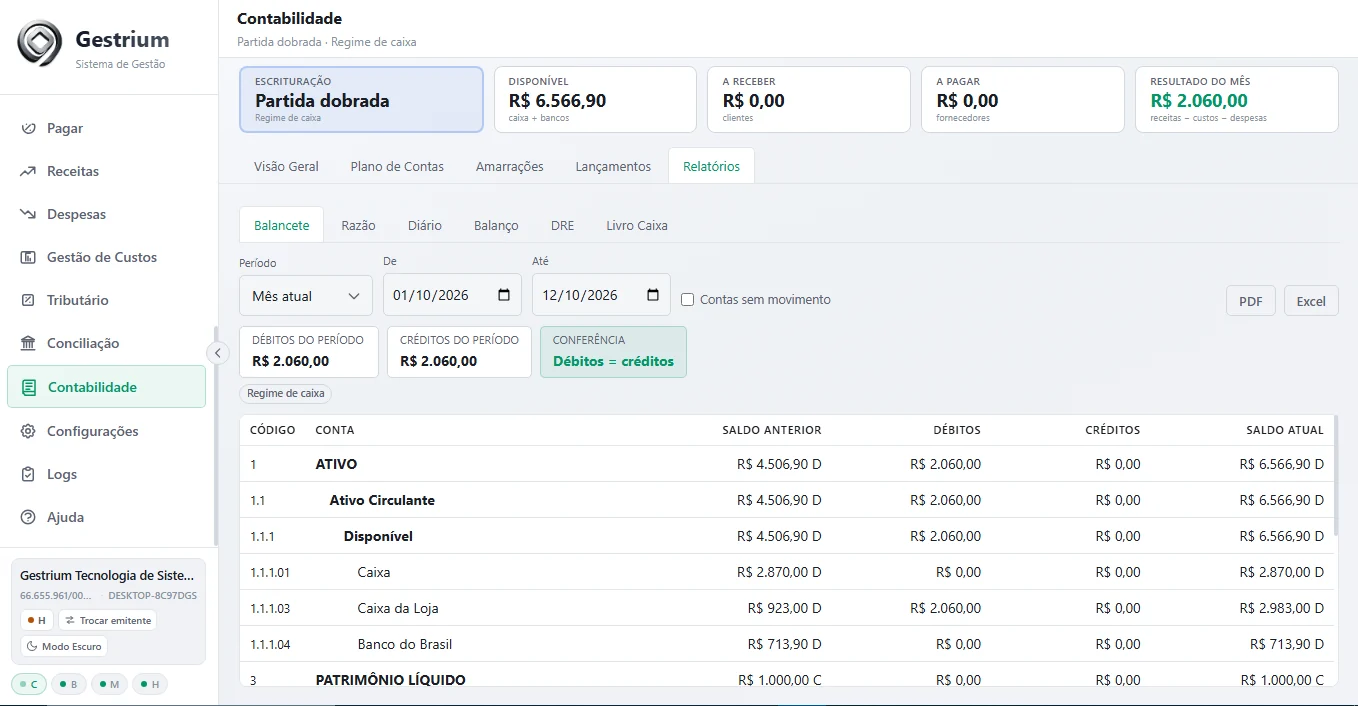Image resolution: width=1358 pixels, height=706 pixels.
Task: View Logs from the sidebar
Action: pos(106,474)
